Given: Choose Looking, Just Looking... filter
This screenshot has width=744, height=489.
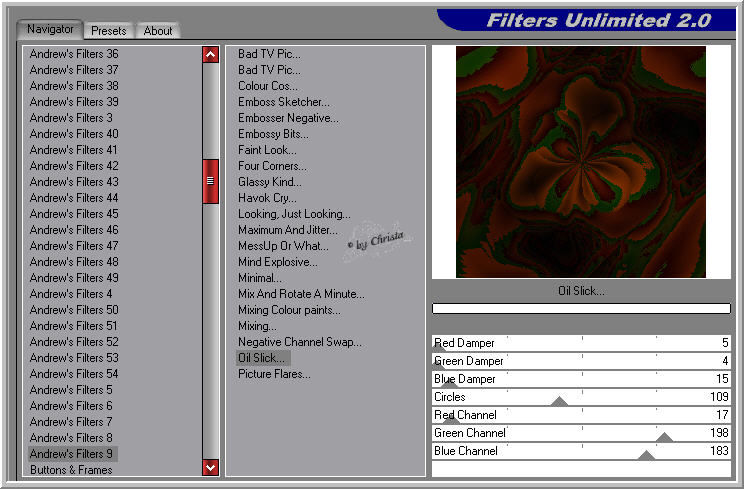Looking at the screenshot, I should coord(294,214).
